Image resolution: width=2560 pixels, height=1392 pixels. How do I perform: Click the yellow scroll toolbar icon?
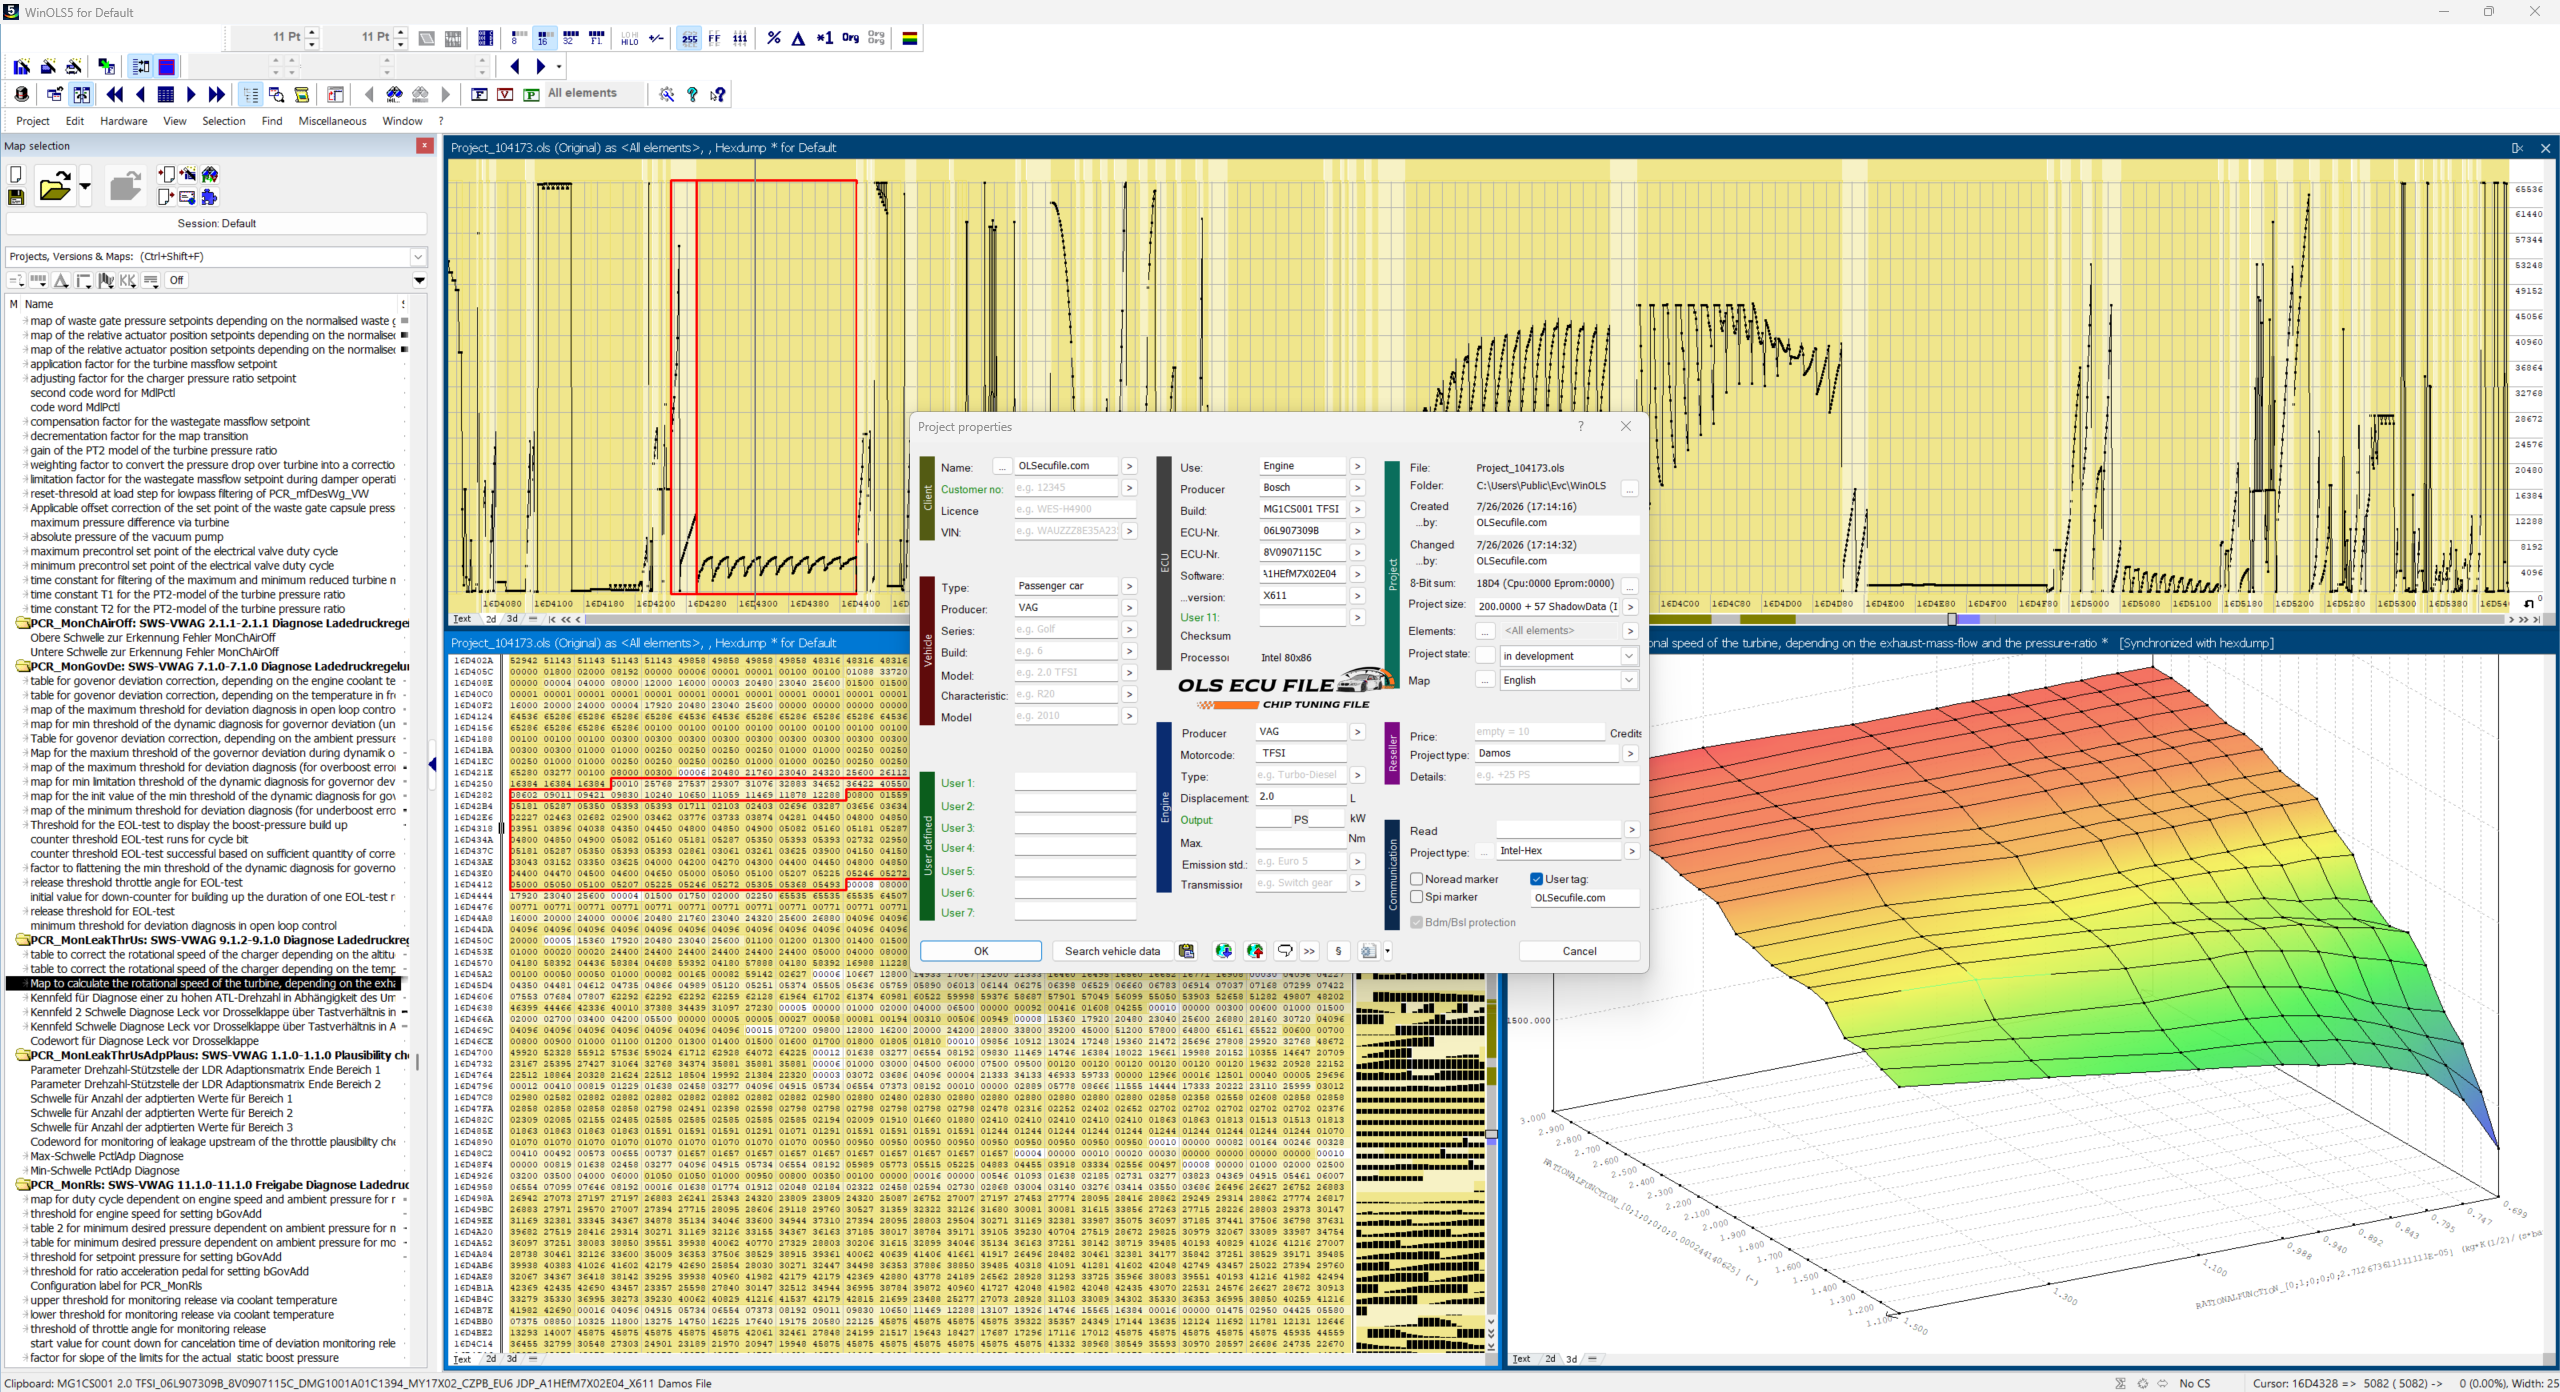[x=301, y=94]
